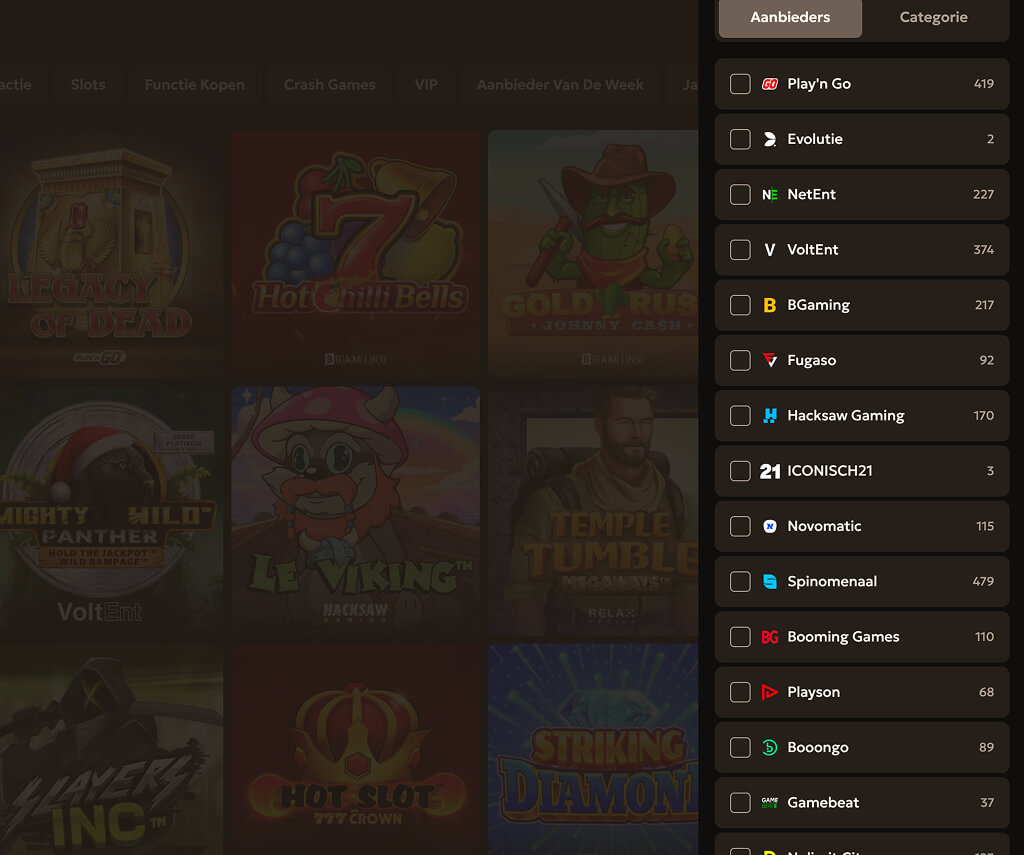Screen dimensions: 1024x855
Task: Click the Booming Games label text
Action: coord(843,637)
